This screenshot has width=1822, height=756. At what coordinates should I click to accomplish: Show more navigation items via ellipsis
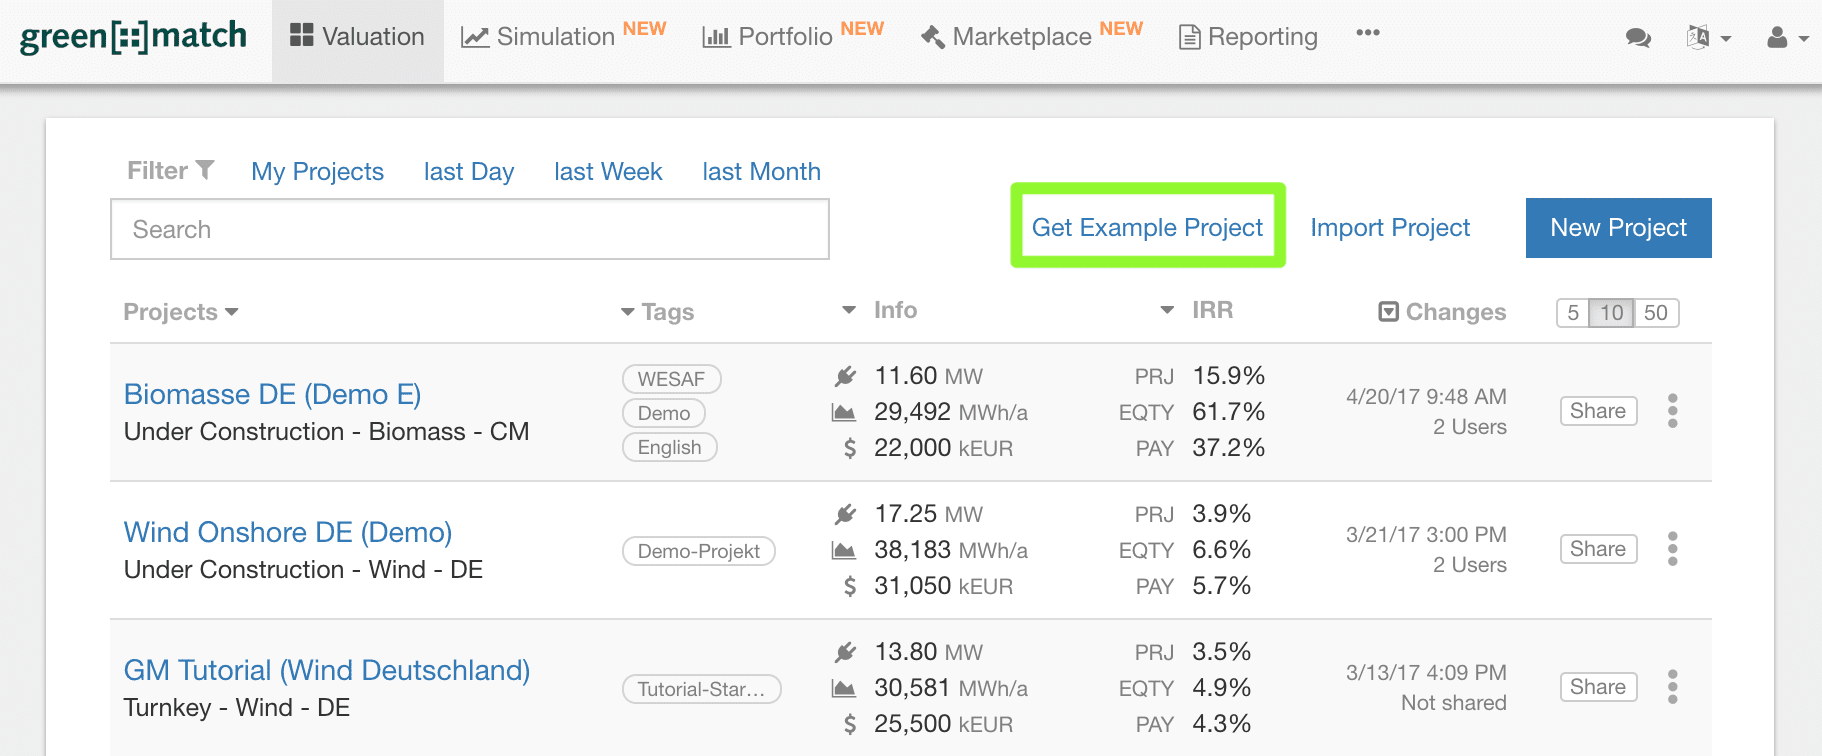[1368, 33]
